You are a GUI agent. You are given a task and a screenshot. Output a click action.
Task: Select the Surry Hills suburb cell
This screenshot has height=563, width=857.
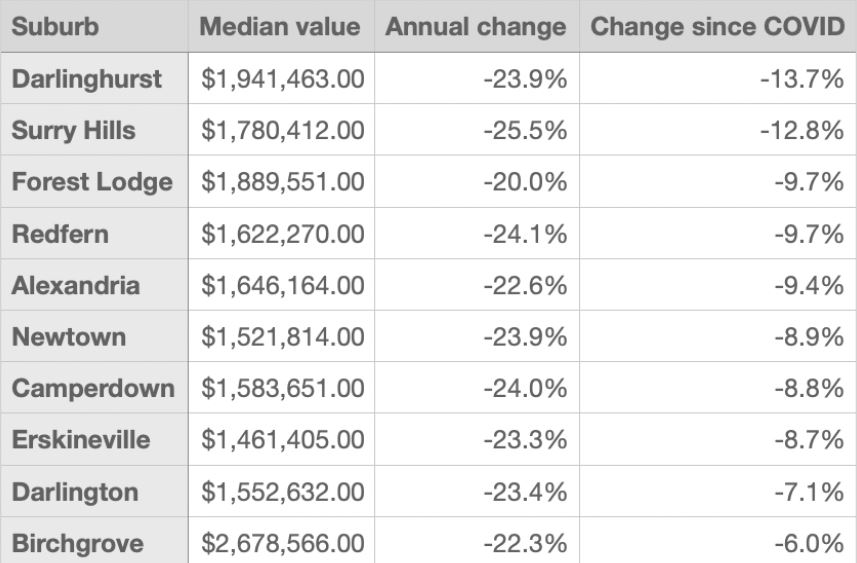pyautogui.click(x=73, y=131)
